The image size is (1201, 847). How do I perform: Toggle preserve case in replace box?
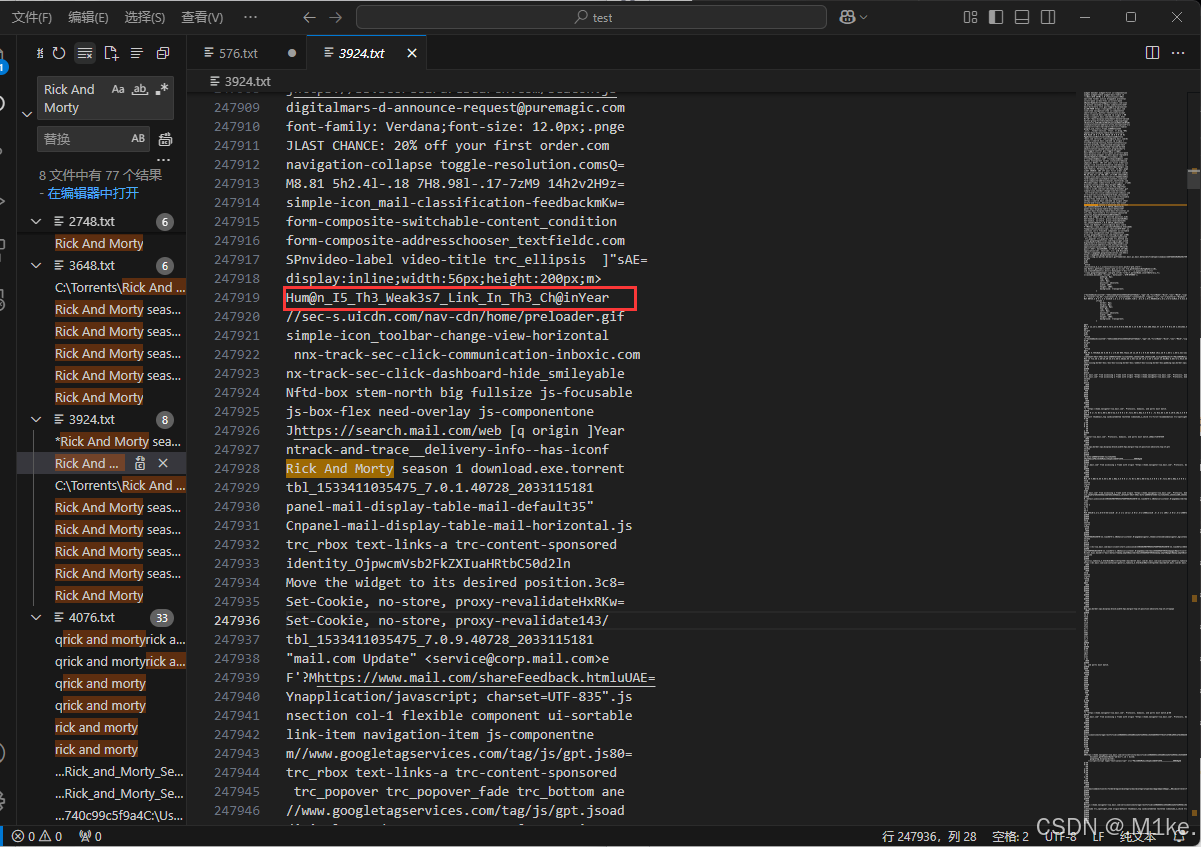pyautogui.click(x=138, y=139)
